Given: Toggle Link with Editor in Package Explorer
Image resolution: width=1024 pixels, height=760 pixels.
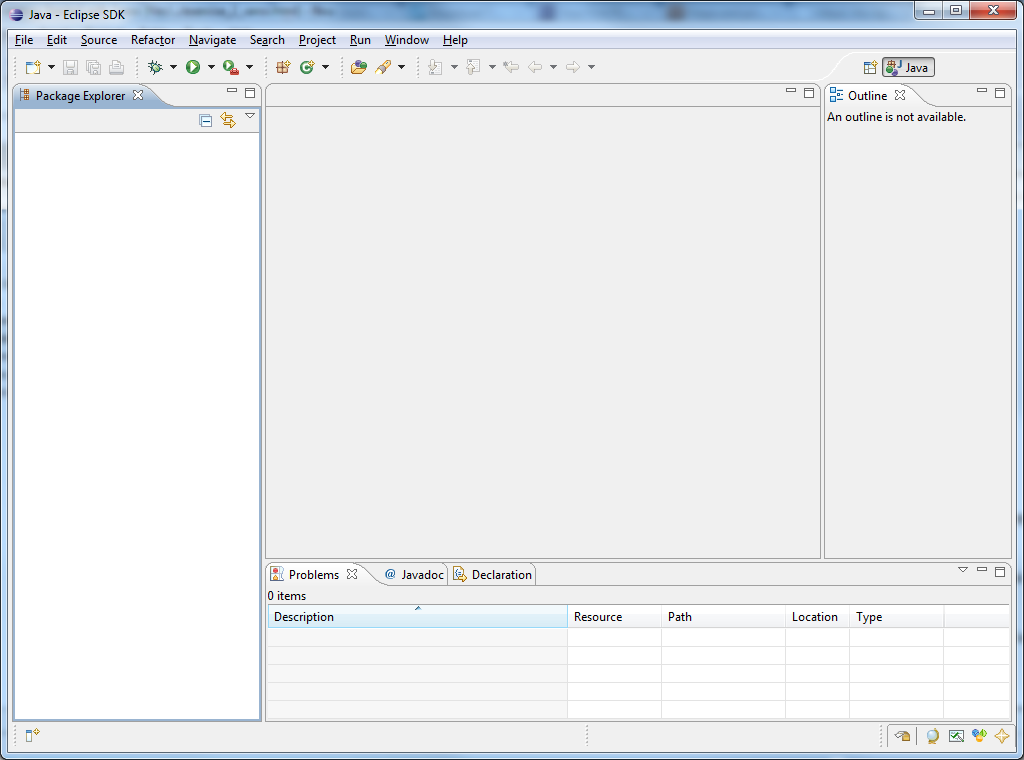Looking at the screenshot, I should tap(228, 120).
